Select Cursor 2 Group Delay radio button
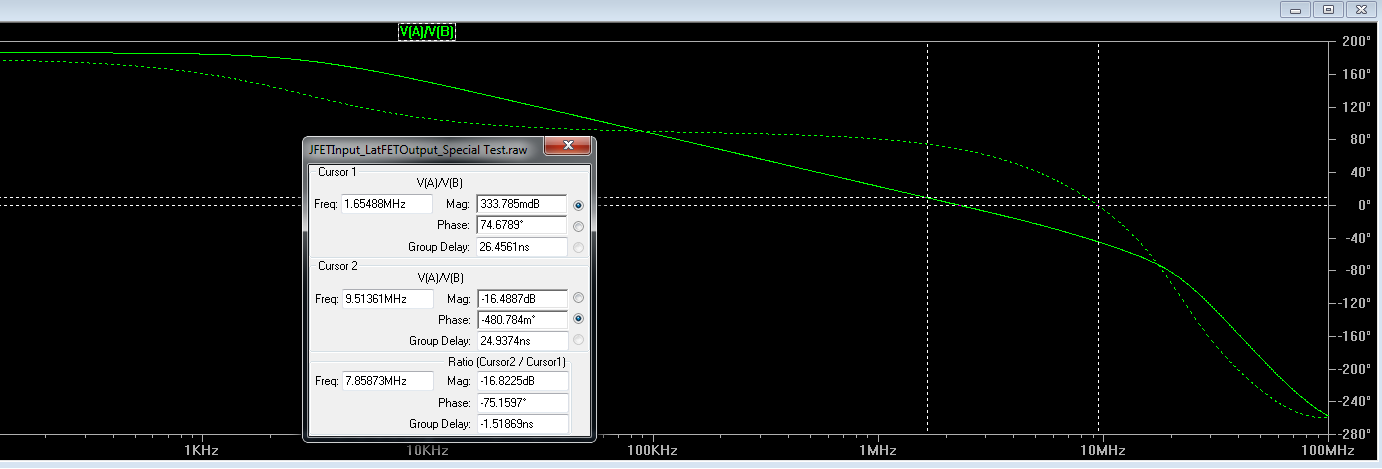This screenshot has height=469, width=1382. click(578, 340)
